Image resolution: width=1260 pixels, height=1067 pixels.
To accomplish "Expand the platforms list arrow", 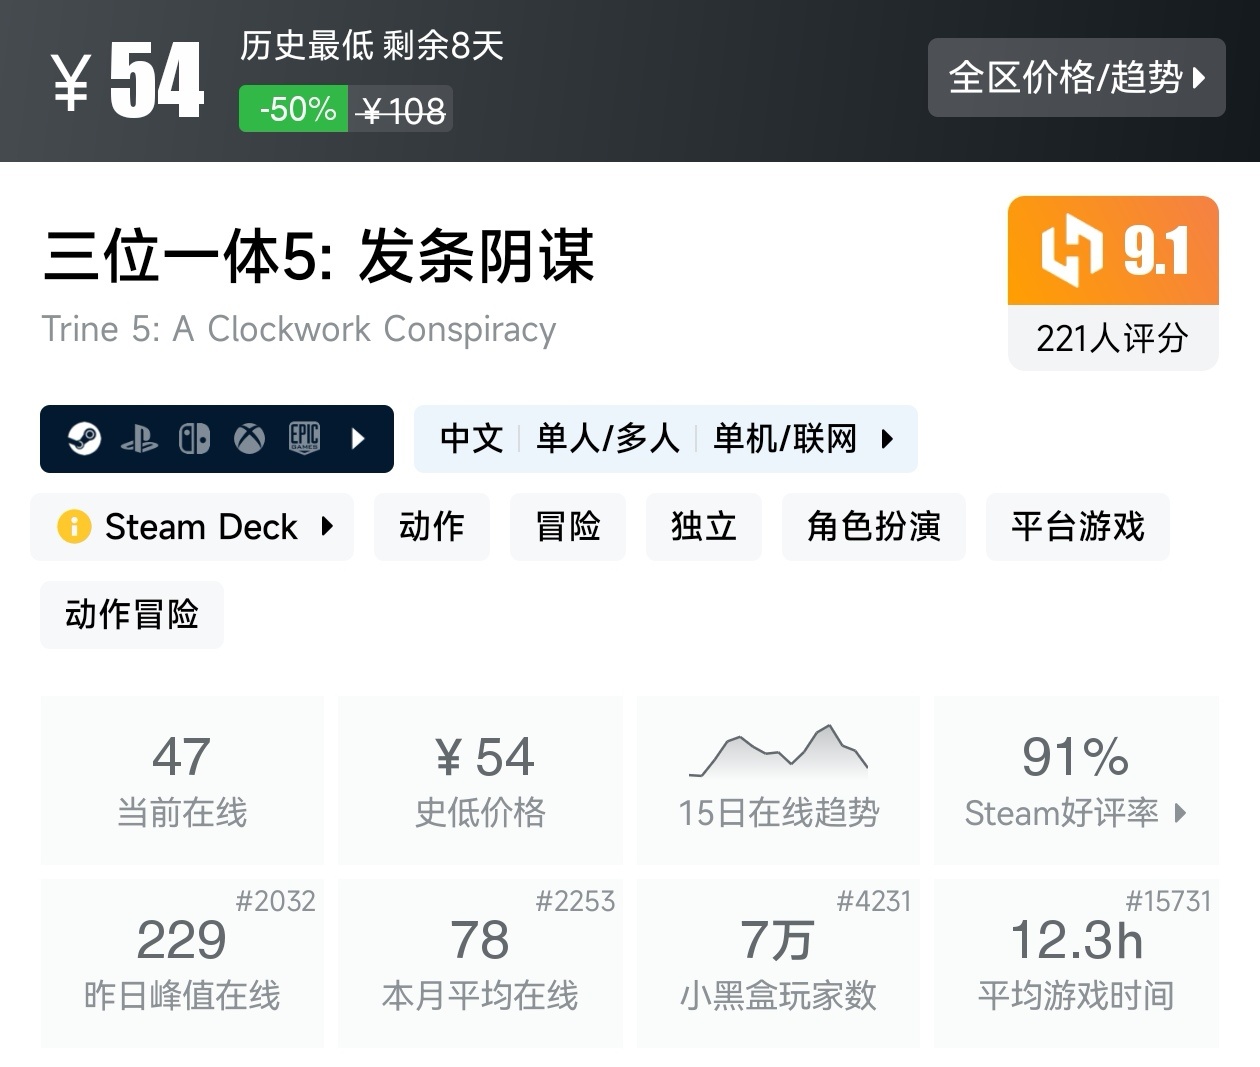I will pyautogui.click(x=358, y=438).
